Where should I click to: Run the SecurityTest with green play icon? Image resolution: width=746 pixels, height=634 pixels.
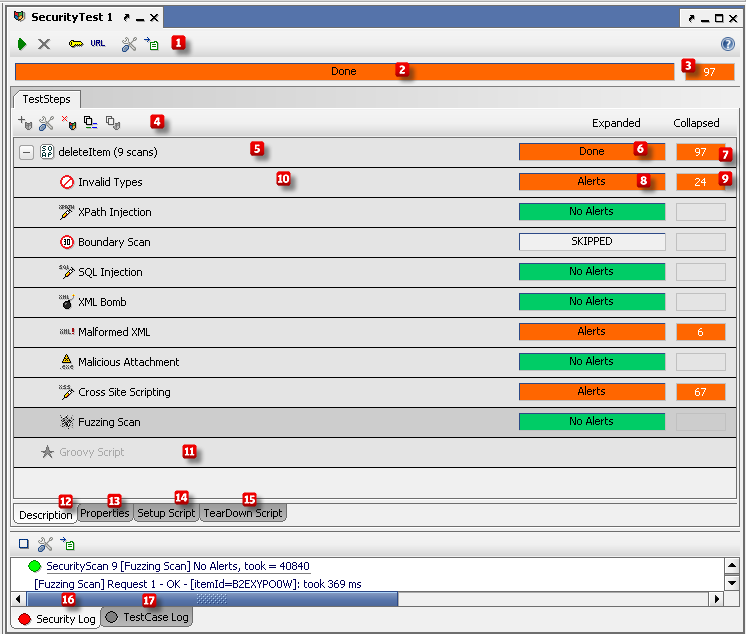21,44
